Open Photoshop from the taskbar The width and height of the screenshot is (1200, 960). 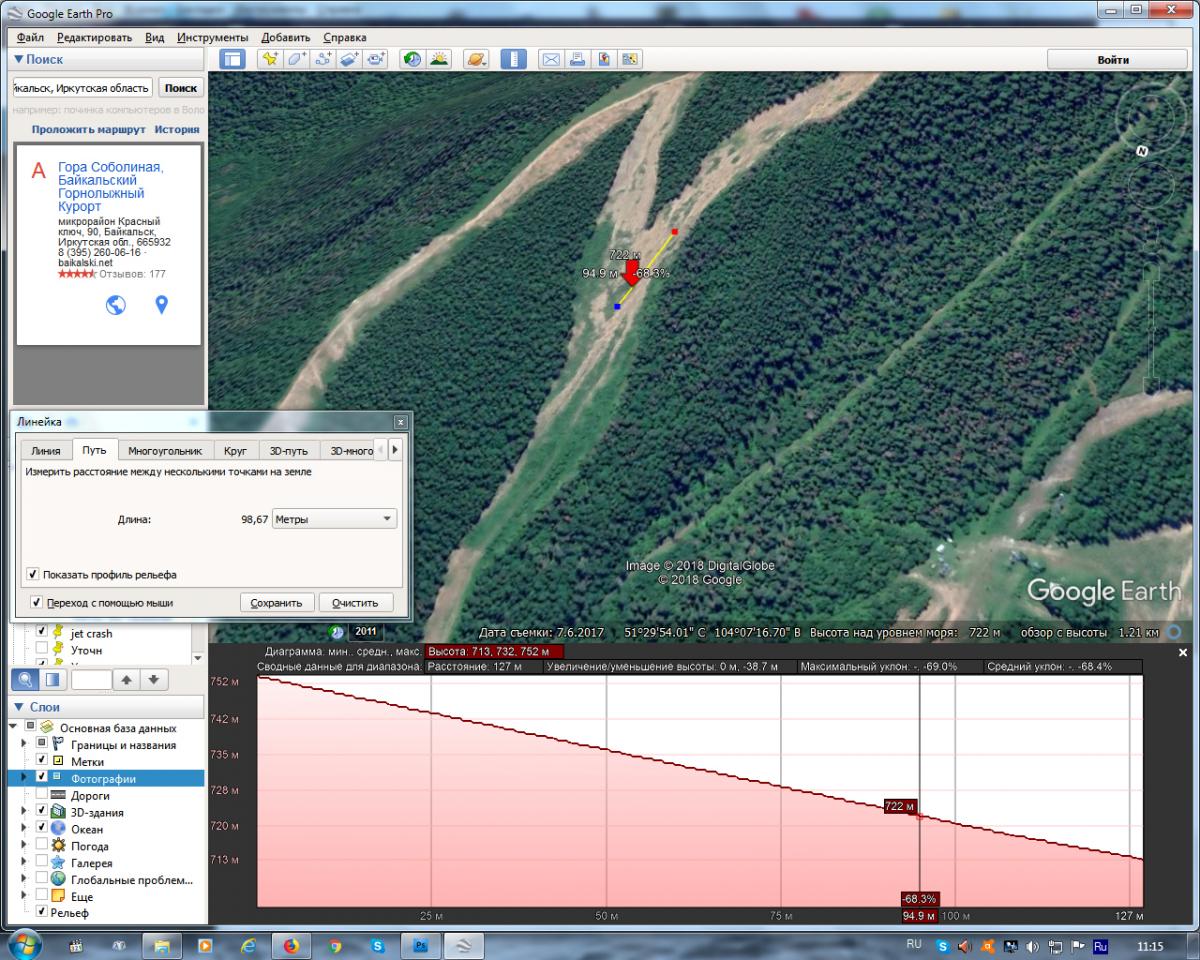(x=420, y=944)
